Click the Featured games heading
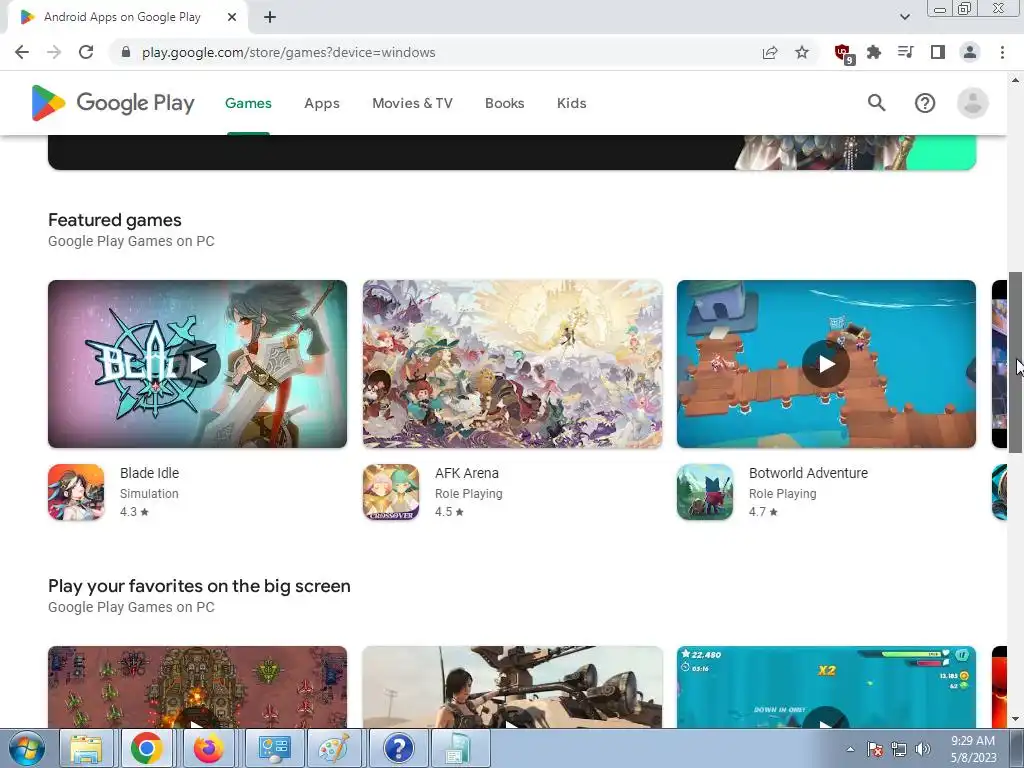Image resolution: width=1024 pixels, height=768 pixels. point(115,220)
